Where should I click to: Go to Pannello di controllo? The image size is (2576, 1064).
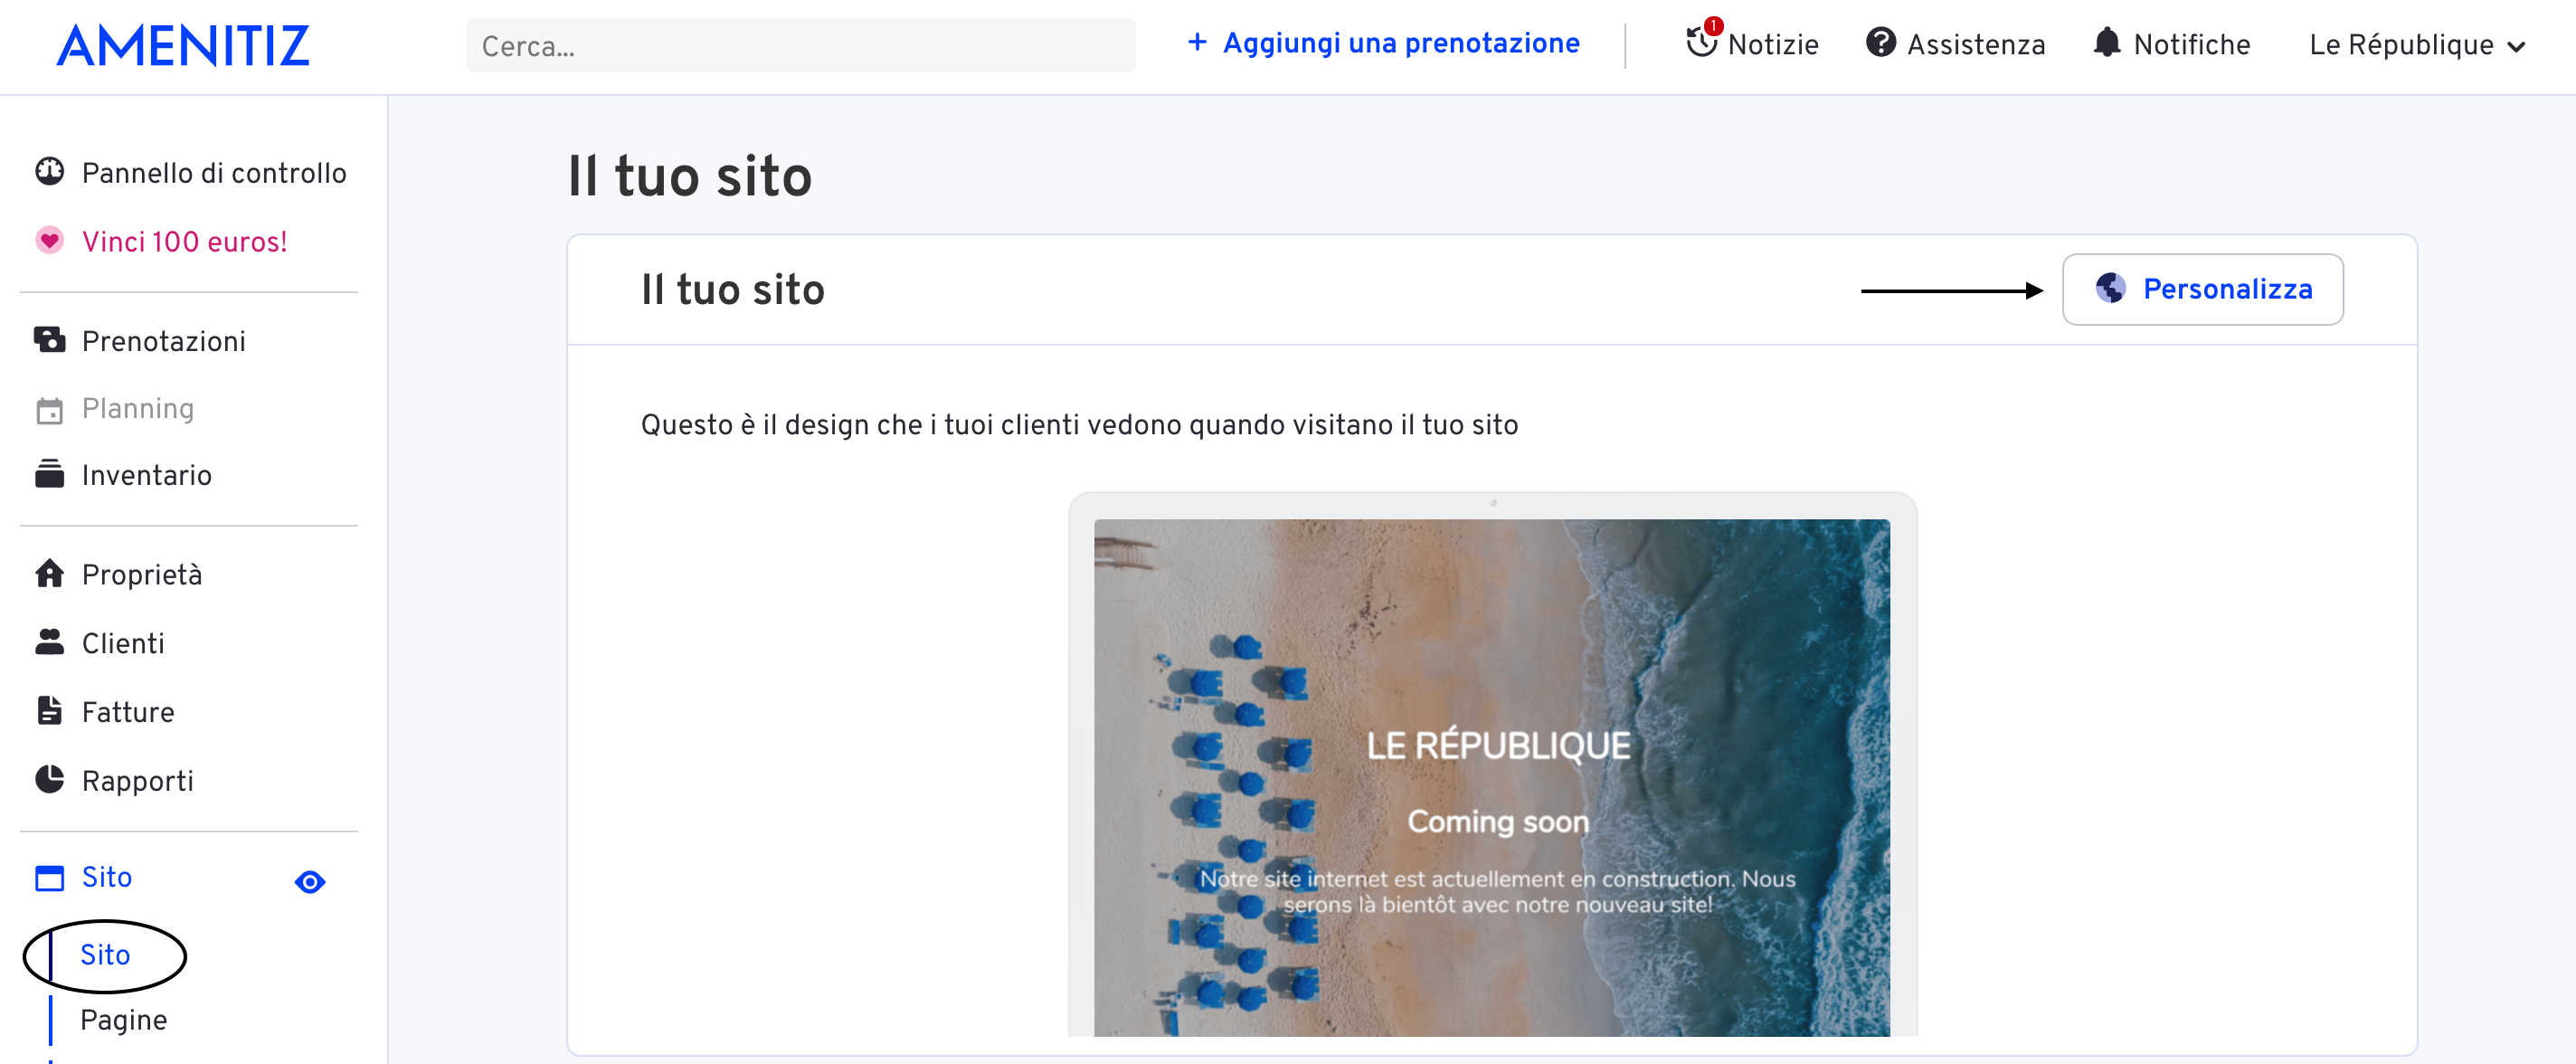[x=213, y=173]
